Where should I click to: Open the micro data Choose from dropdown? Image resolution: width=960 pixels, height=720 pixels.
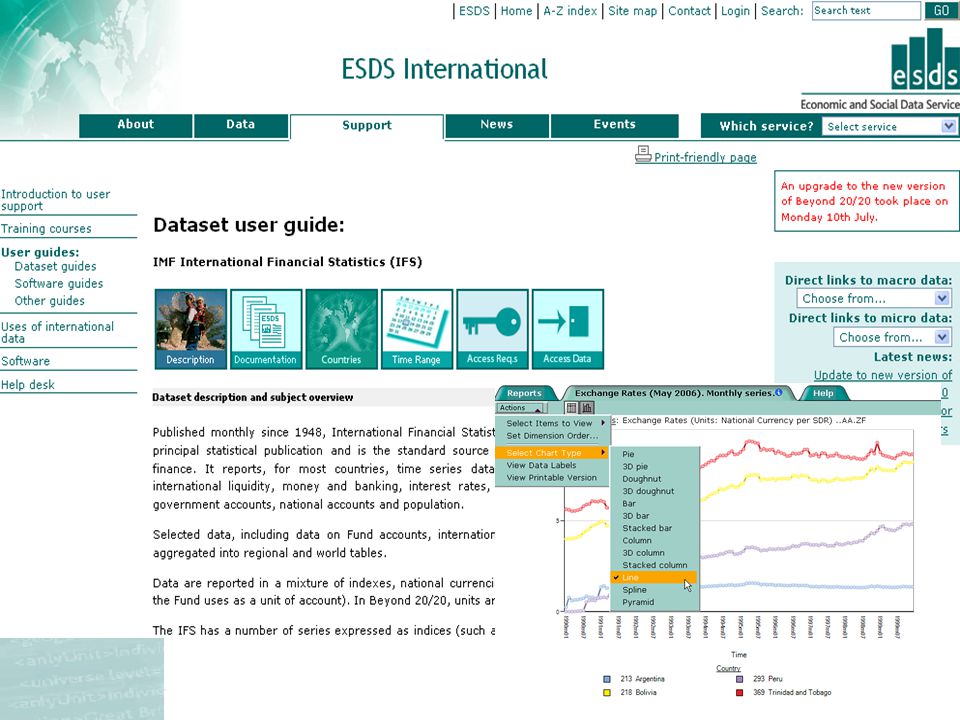[892, 337]
